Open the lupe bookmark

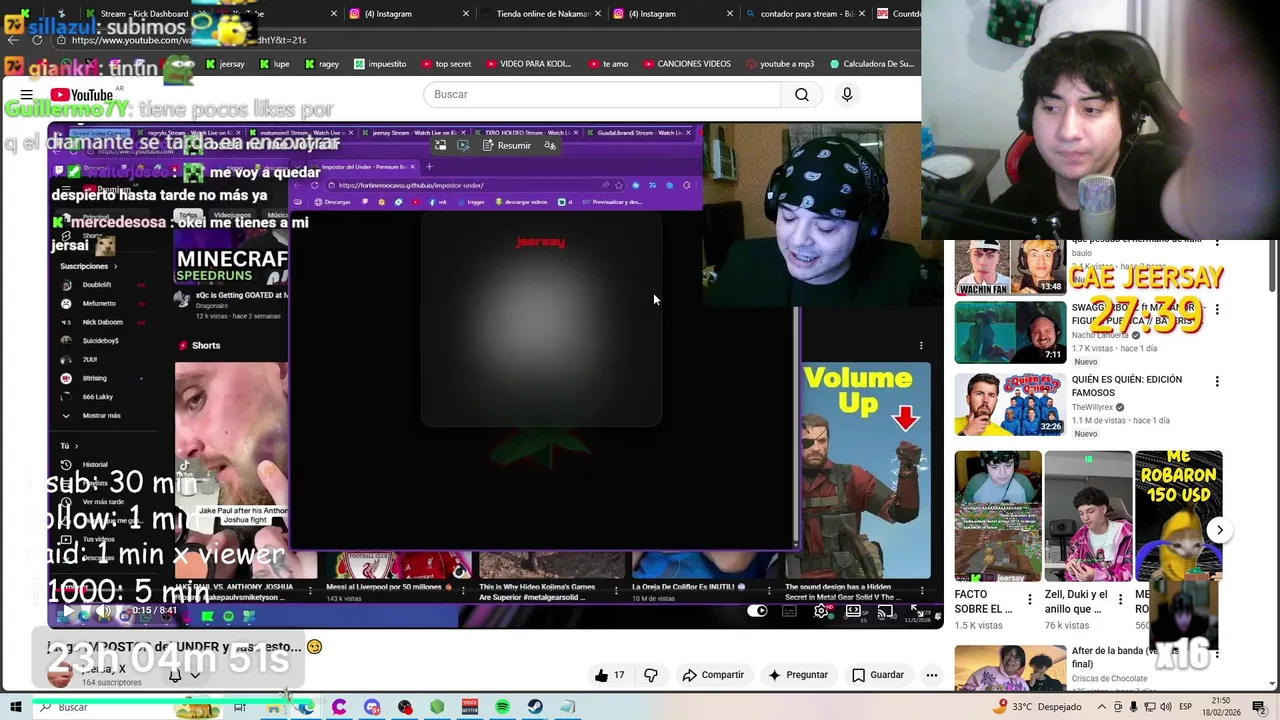[x=274, y=64]
